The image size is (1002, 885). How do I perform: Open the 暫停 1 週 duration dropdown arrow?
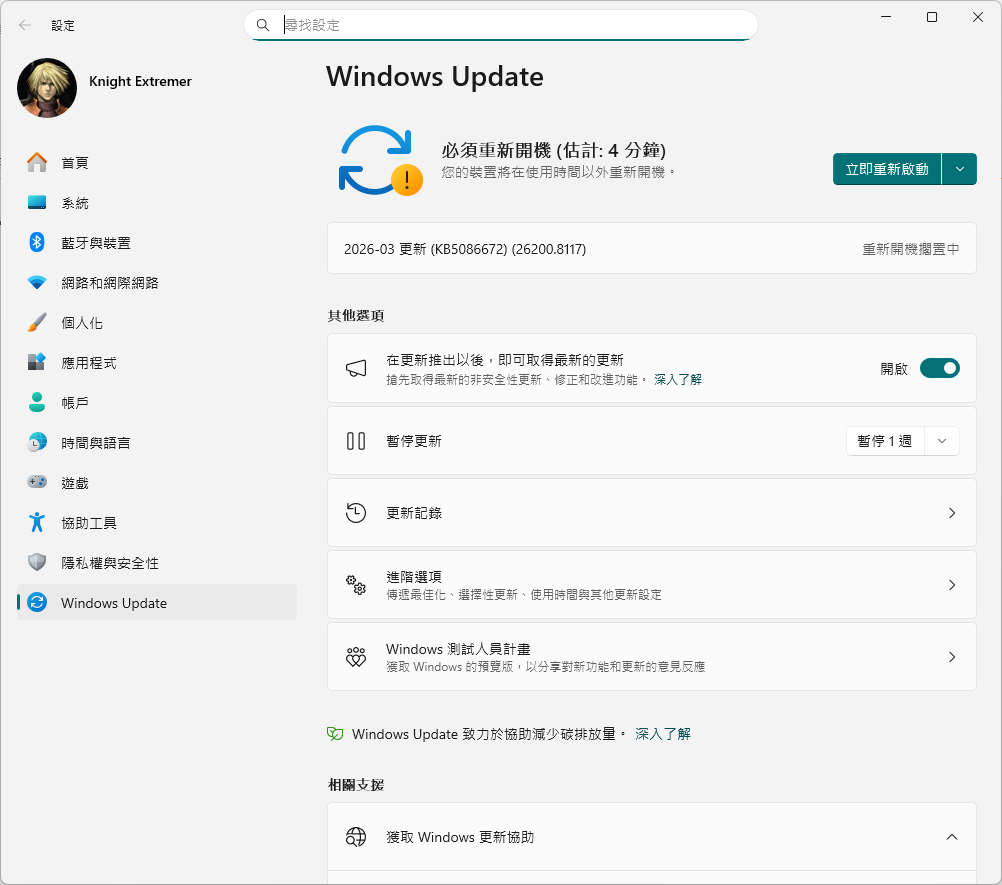pos(941,441)
